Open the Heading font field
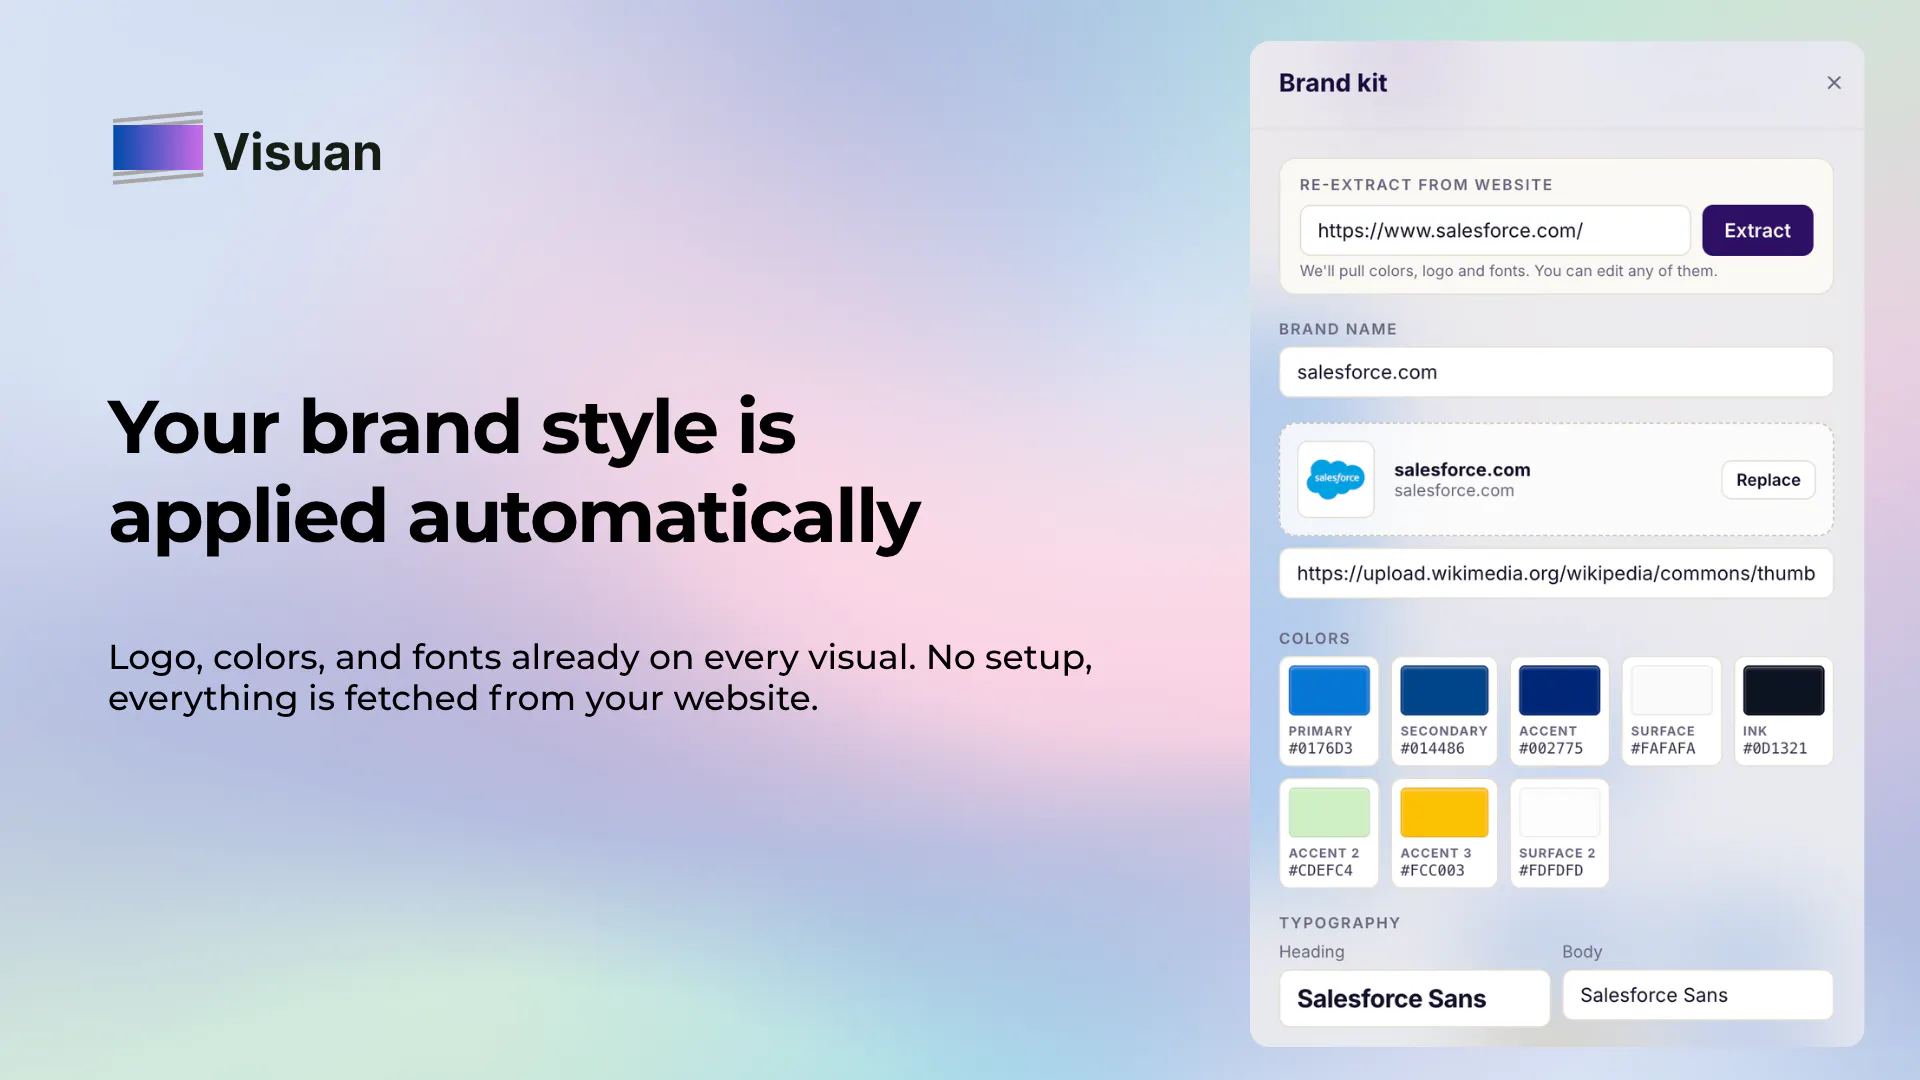1920x1080 pixels. point(1414,998)
